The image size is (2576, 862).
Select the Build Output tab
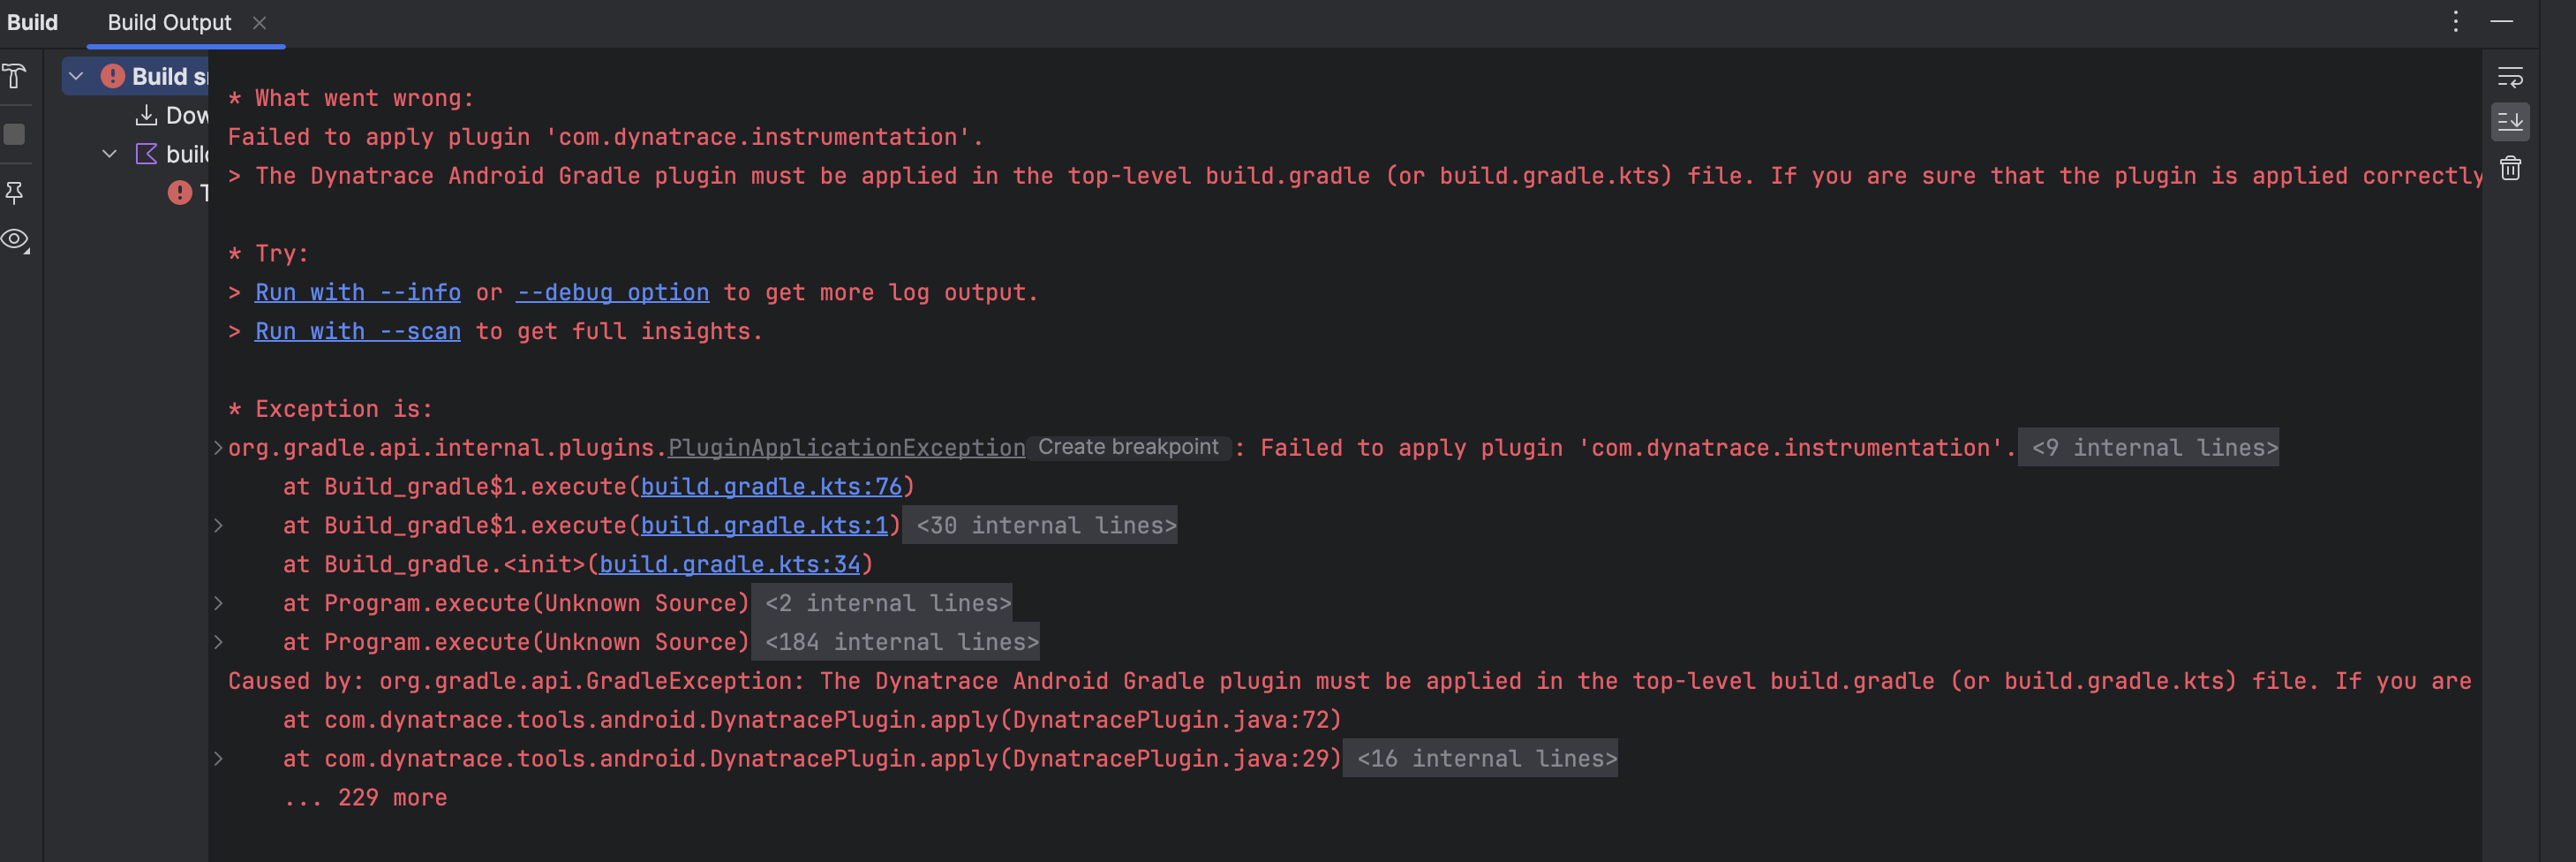[169, 23]
